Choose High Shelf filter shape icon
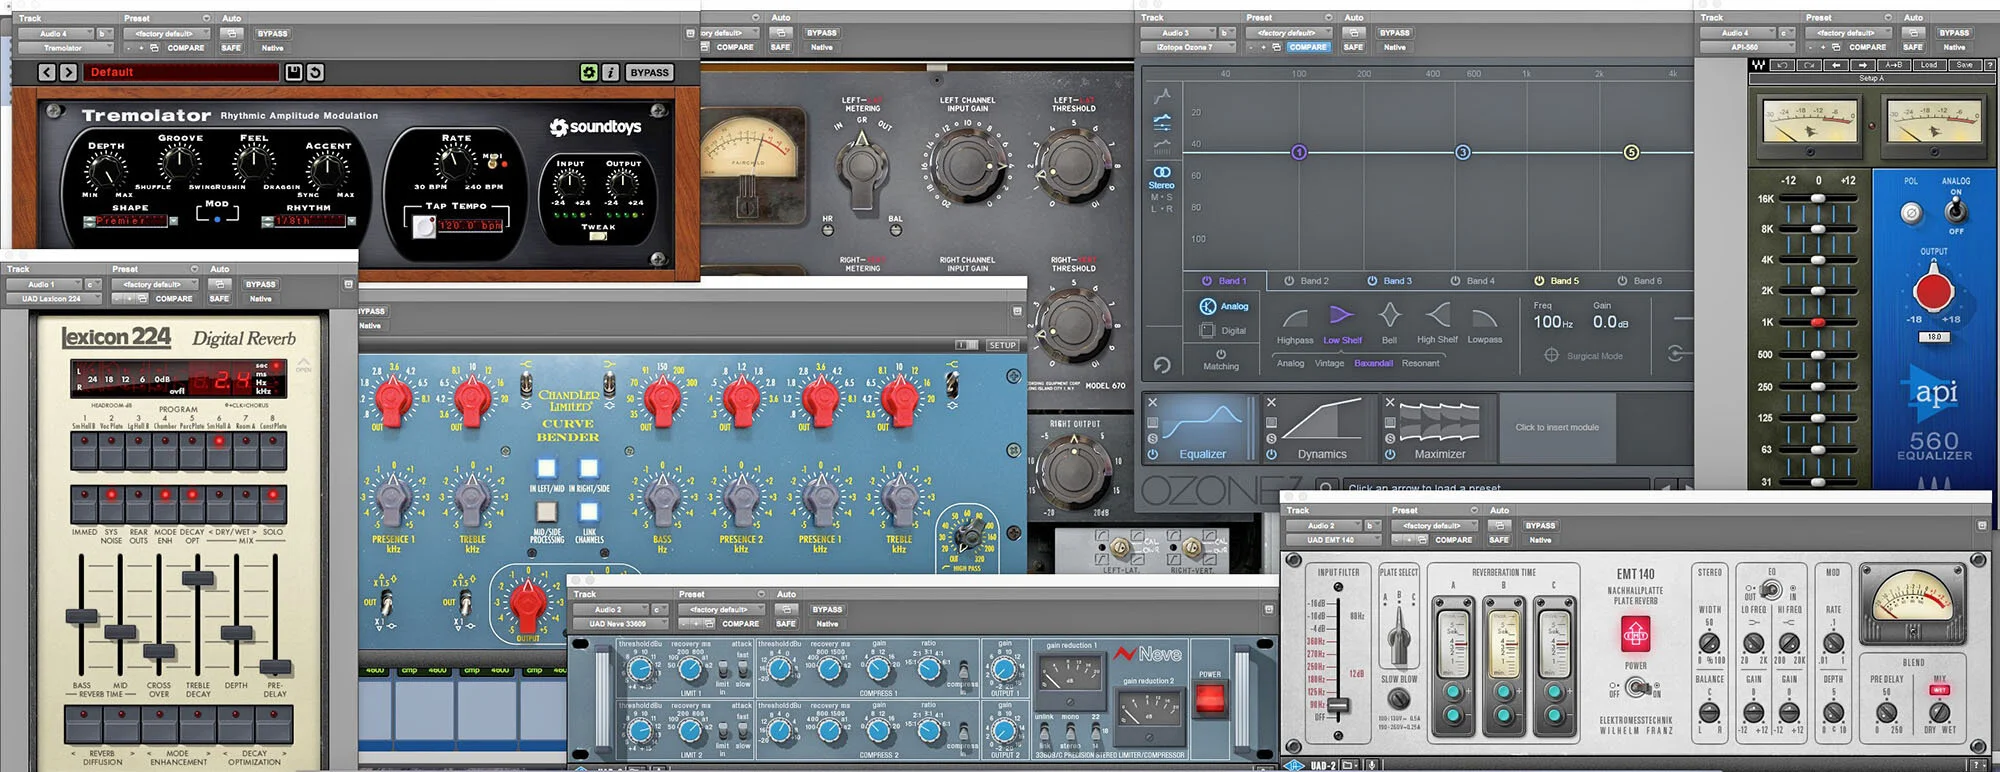 coord(1437,317)
